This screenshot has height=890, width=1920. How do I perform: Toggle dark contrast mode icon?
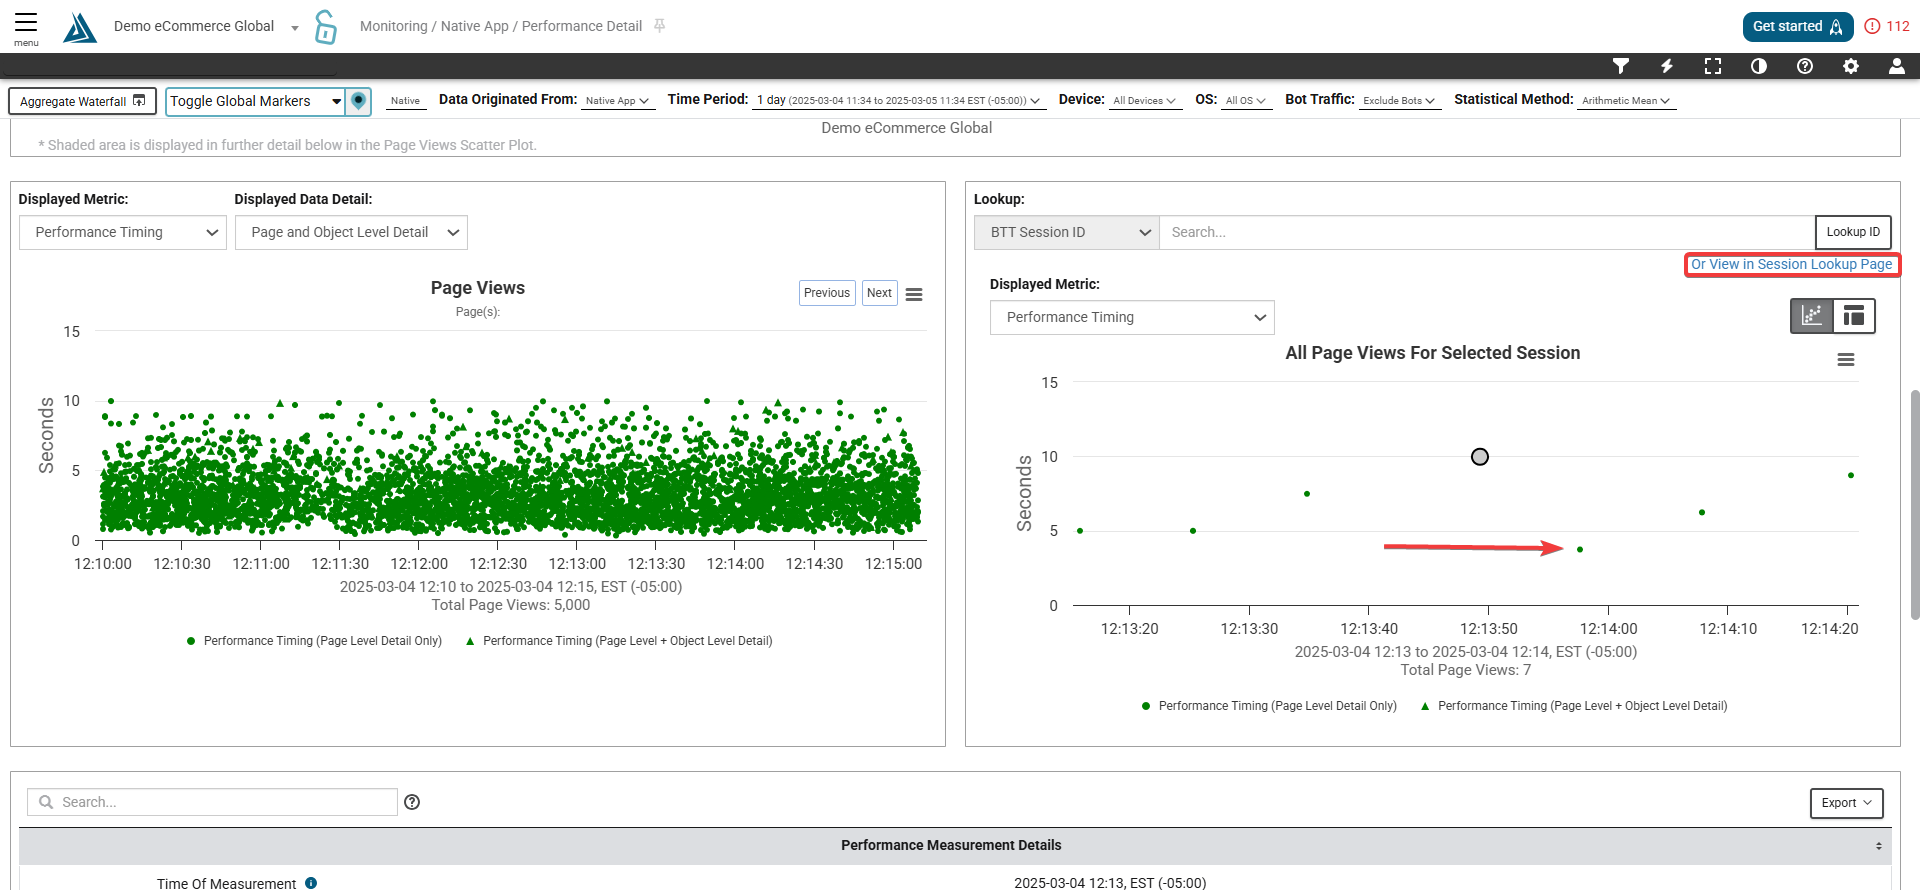[1759, 66]
